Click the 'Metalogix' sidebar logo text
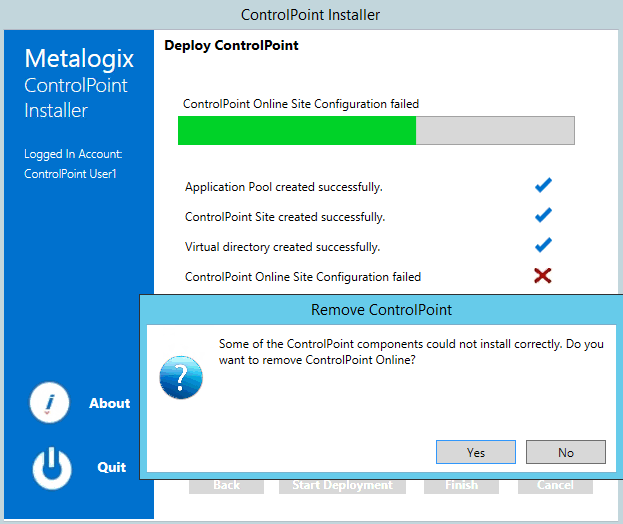This screenshot has width=623, height=524. pyautogui.click(x=79, y=59)
